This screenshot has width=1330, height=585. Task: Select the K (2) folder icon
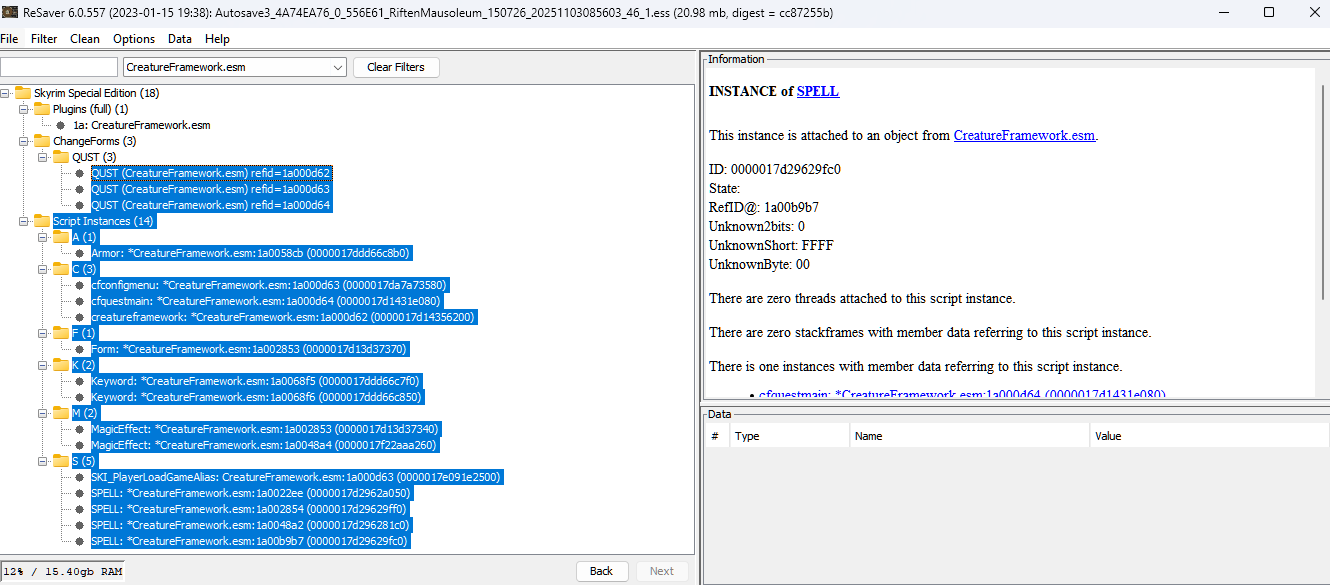61,365
